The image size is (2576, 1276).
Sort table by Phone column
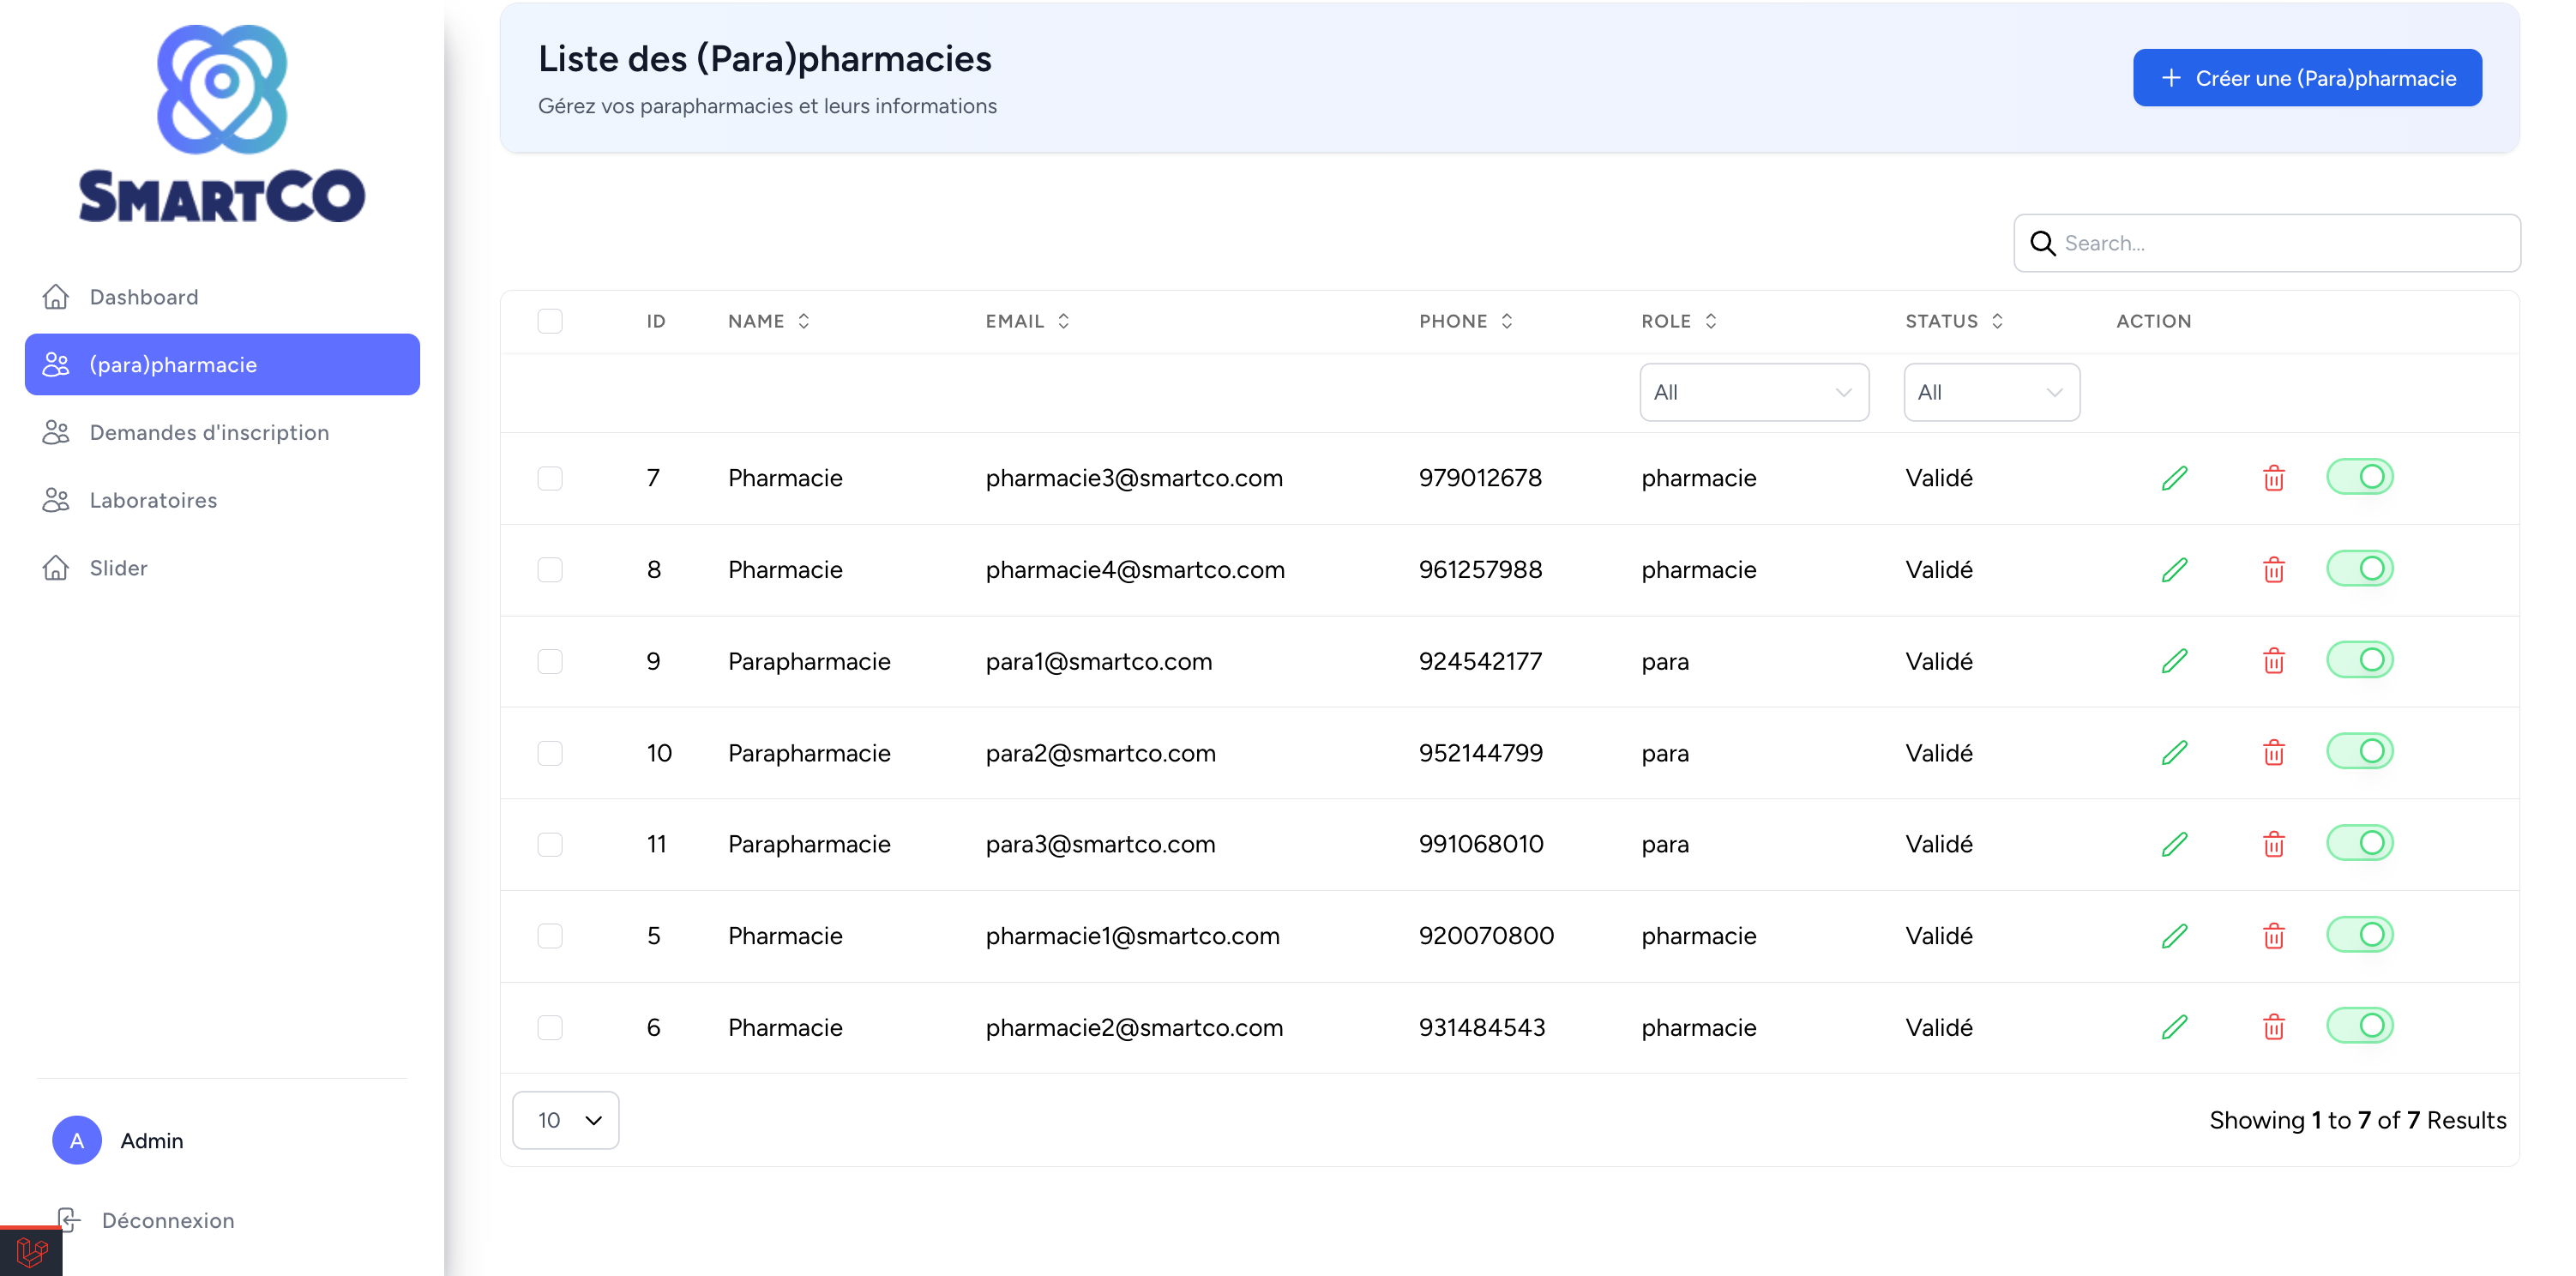tap(1466, 321)
